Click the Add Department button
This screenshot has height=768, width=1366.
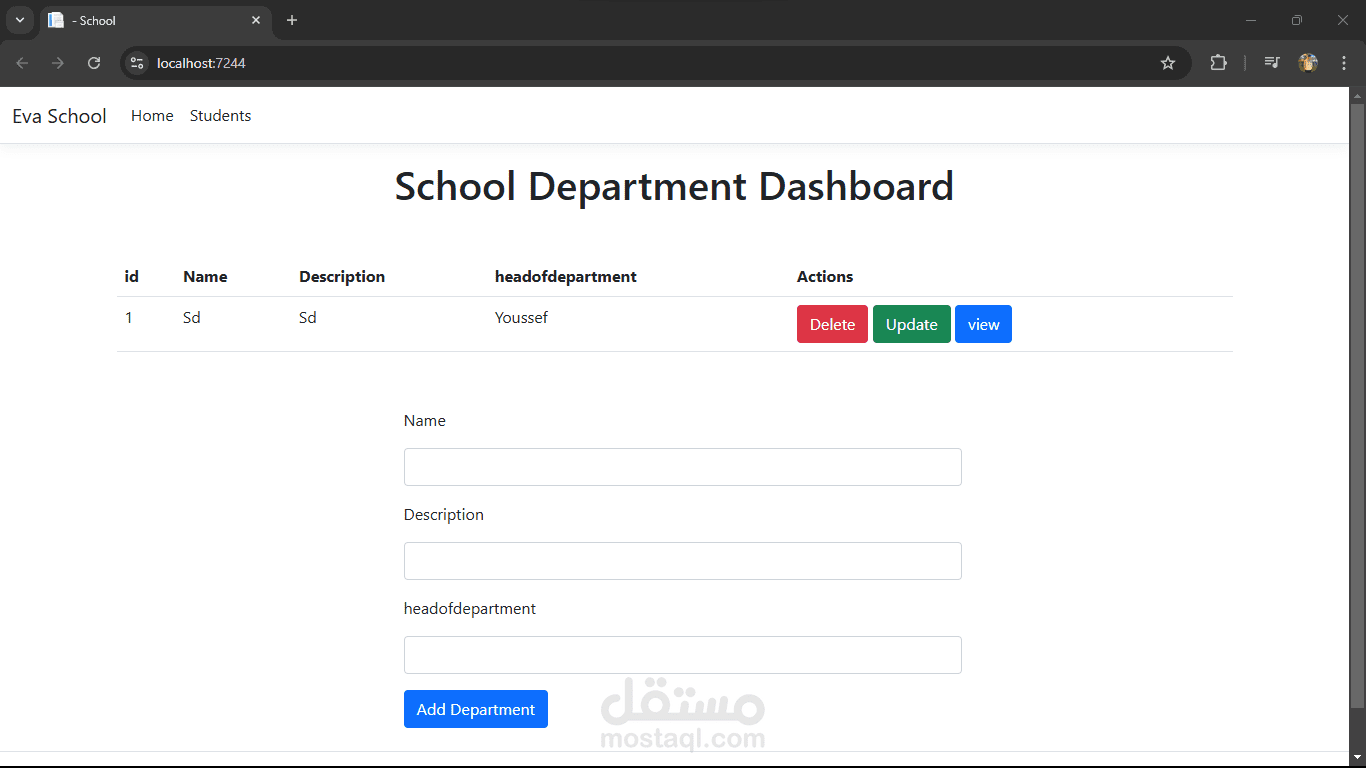pyautogui.click(x=476, y=709)
